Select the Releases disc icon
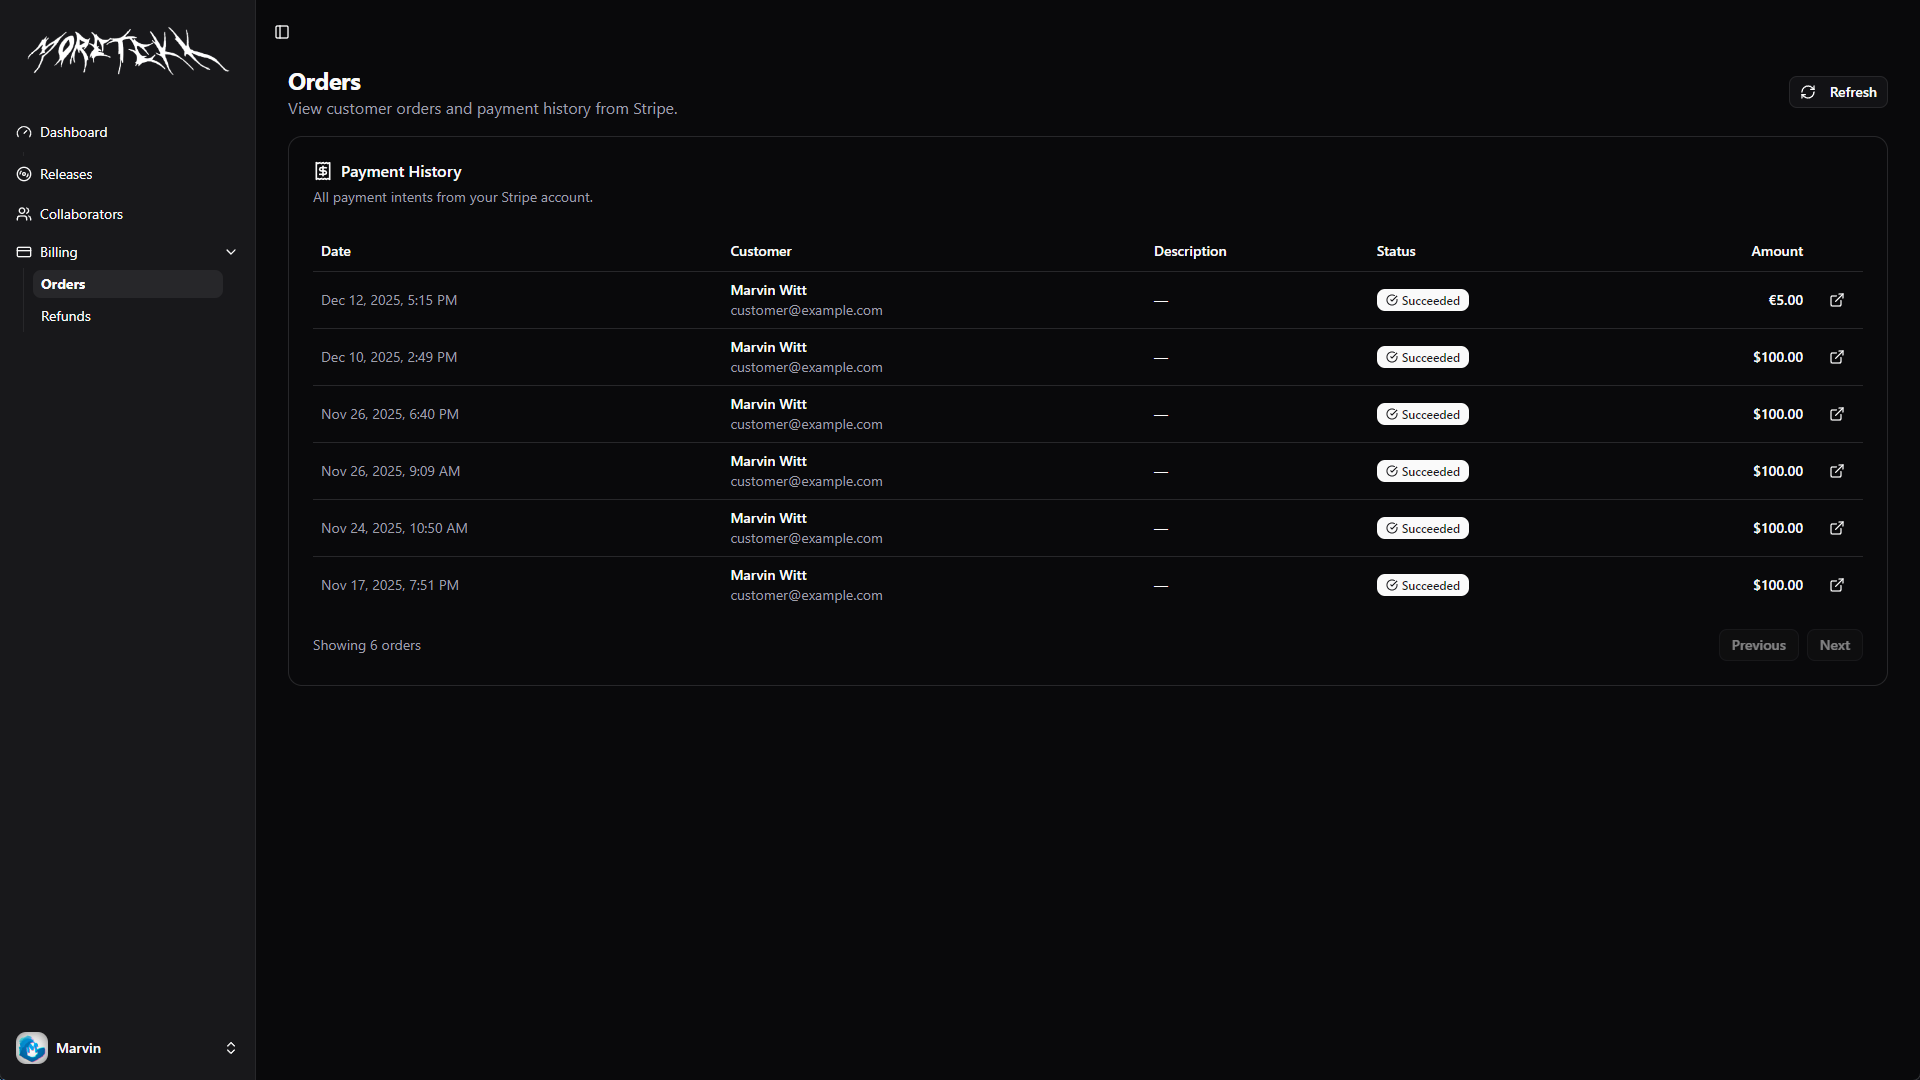Viewport: 1920px width, 1080px height. click(x=24, y=174)
